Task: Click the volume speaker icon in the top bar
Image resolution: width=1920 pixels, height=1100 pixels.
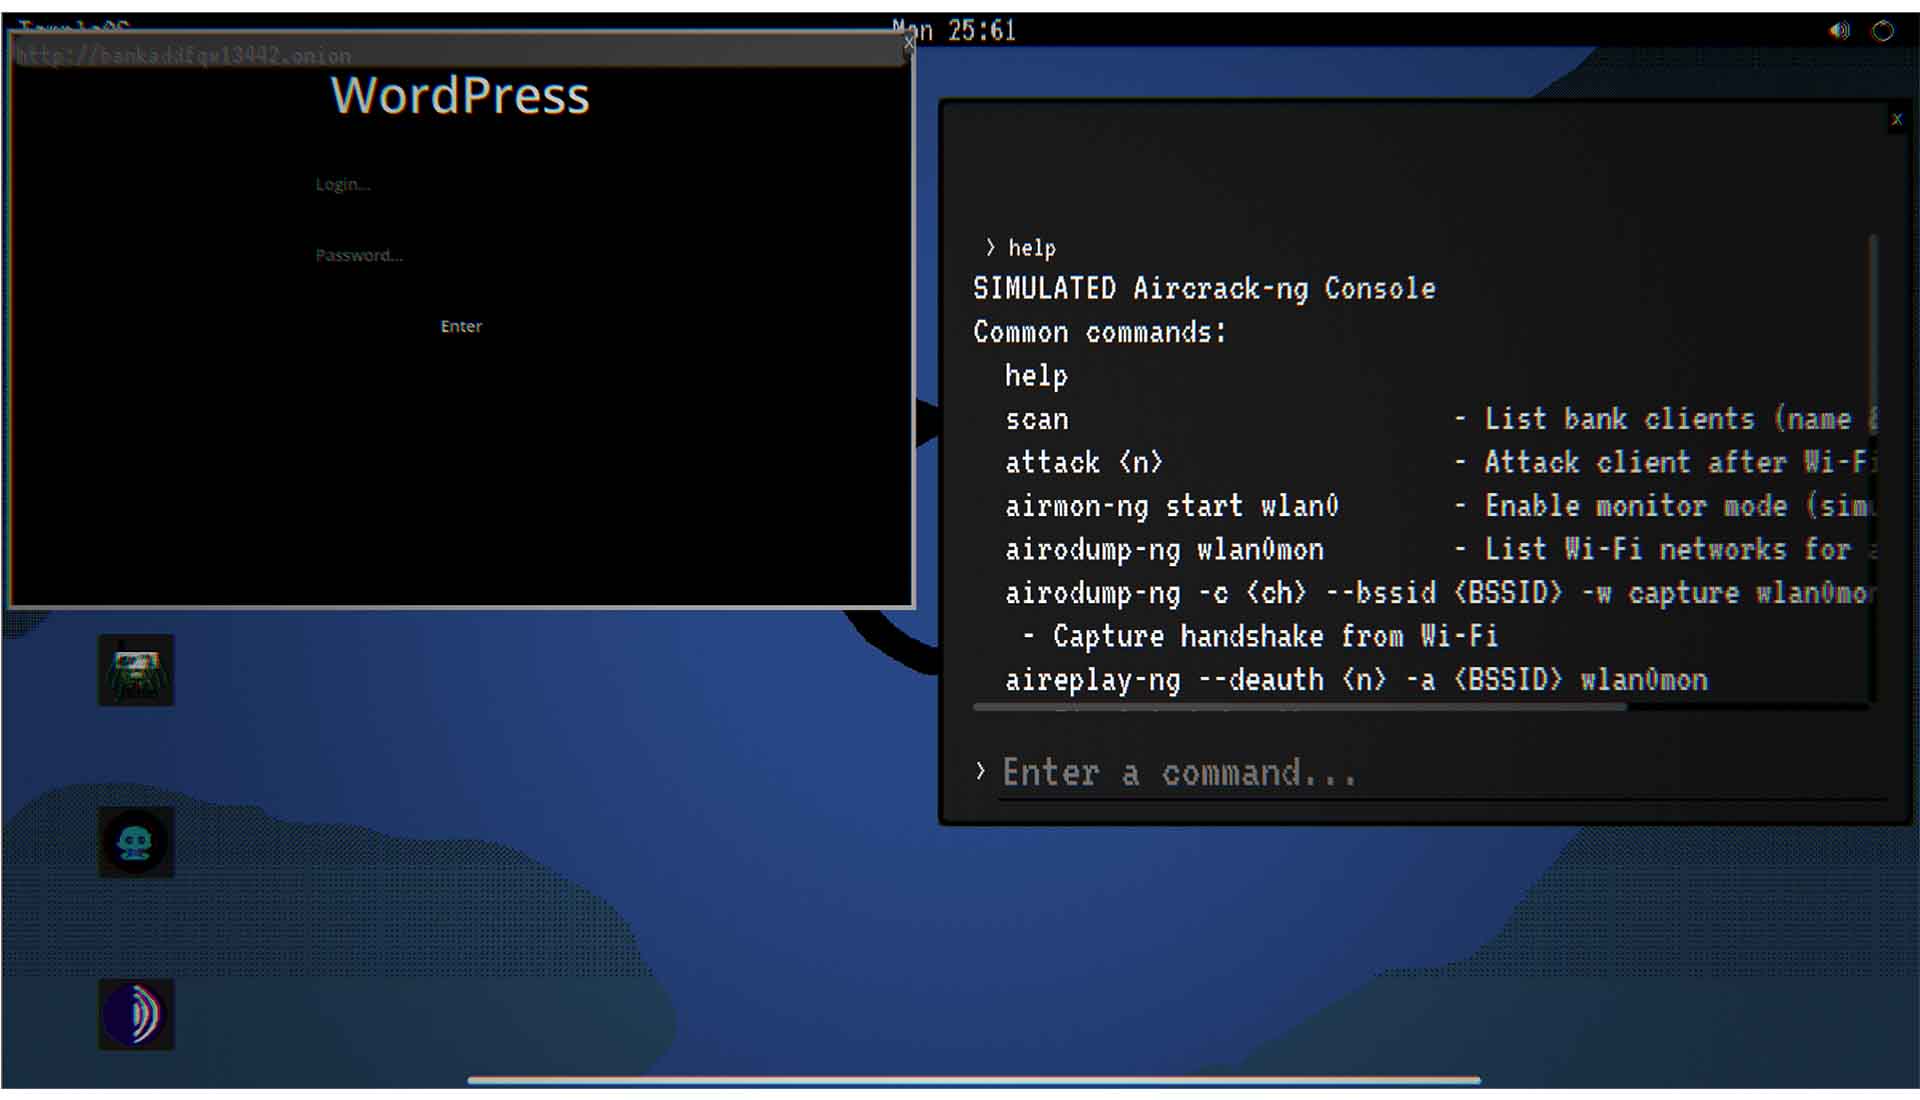Action: click(x=1840, y=31)
